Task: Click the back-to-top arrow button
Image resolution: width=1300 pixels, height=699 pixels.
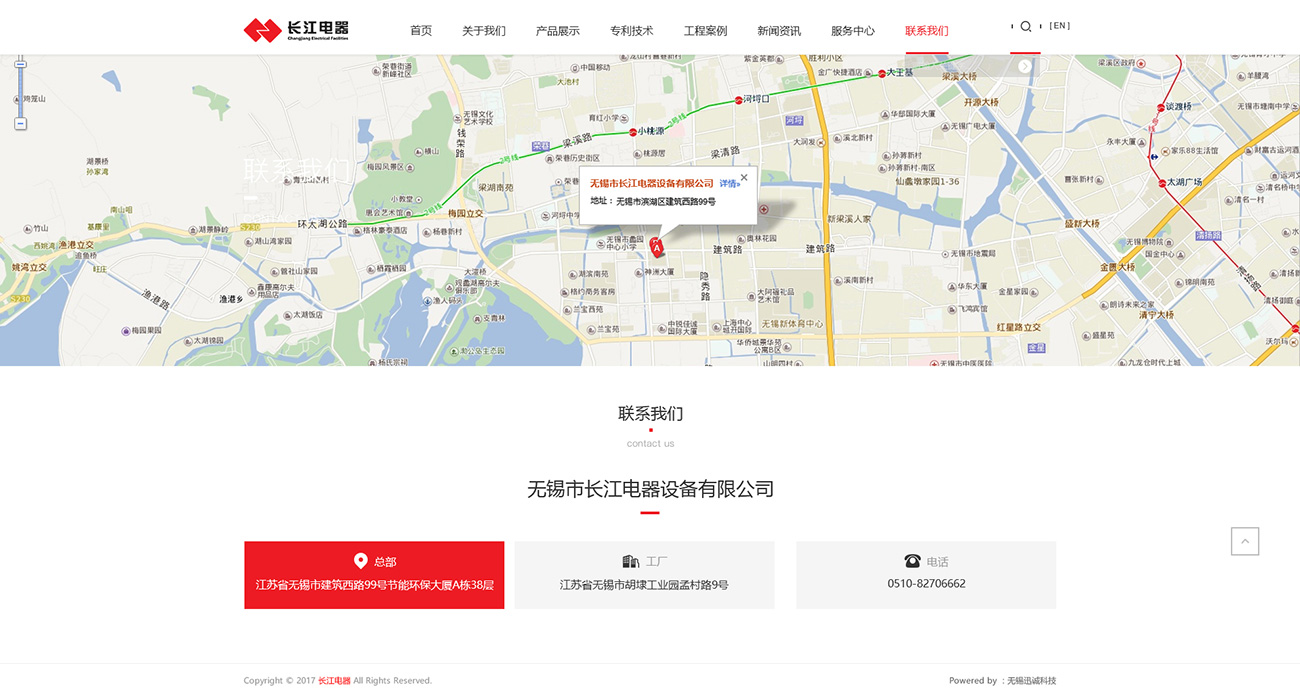Action: [x=1244, y=541]
